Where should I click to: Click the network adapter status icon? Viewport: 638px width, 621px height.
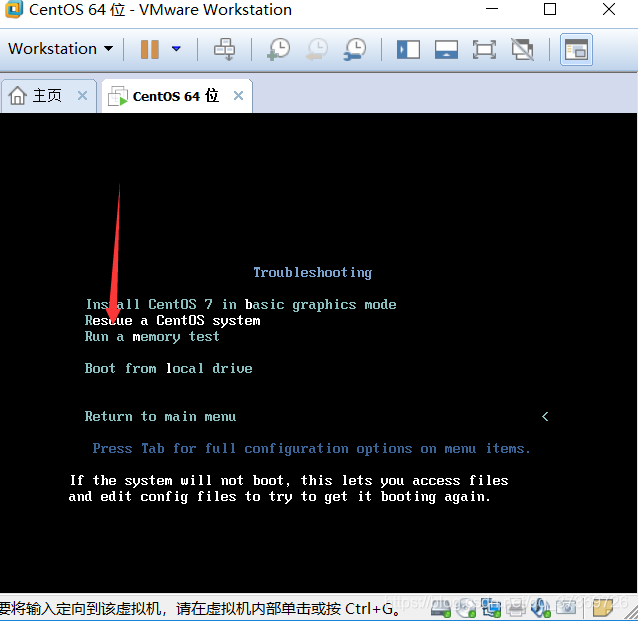point(491,608)
